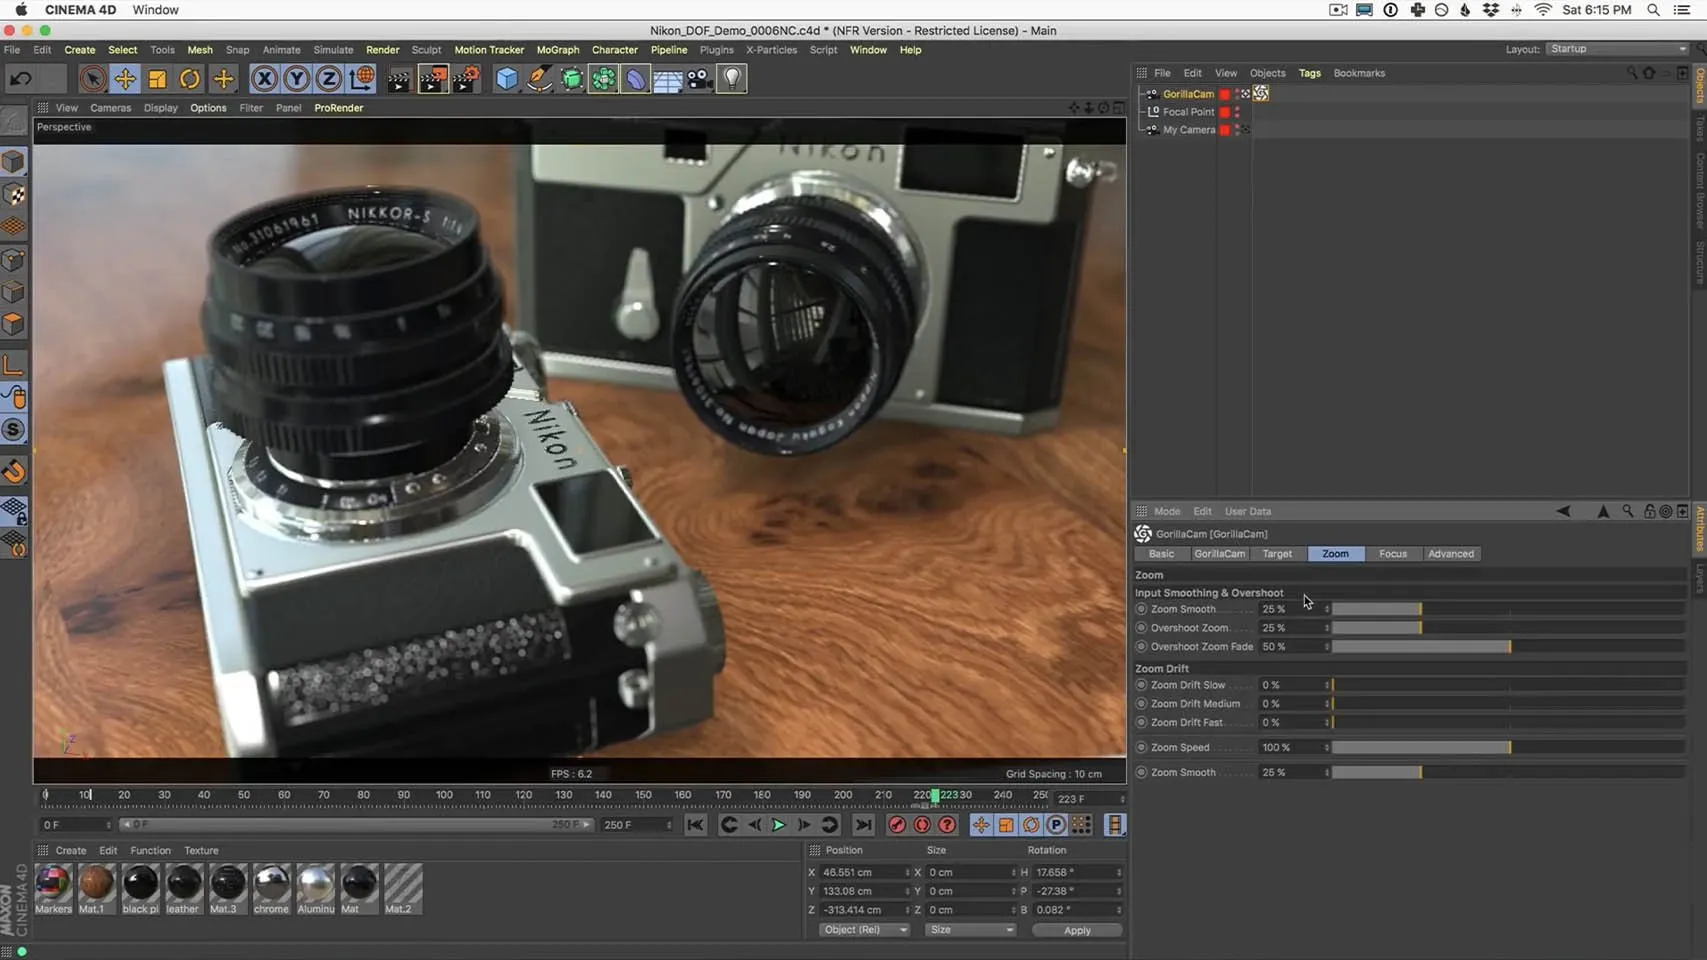Open the Layout Startup dropdown
The height and width of the screenshot is (960, 1707).
(1617, 49)
